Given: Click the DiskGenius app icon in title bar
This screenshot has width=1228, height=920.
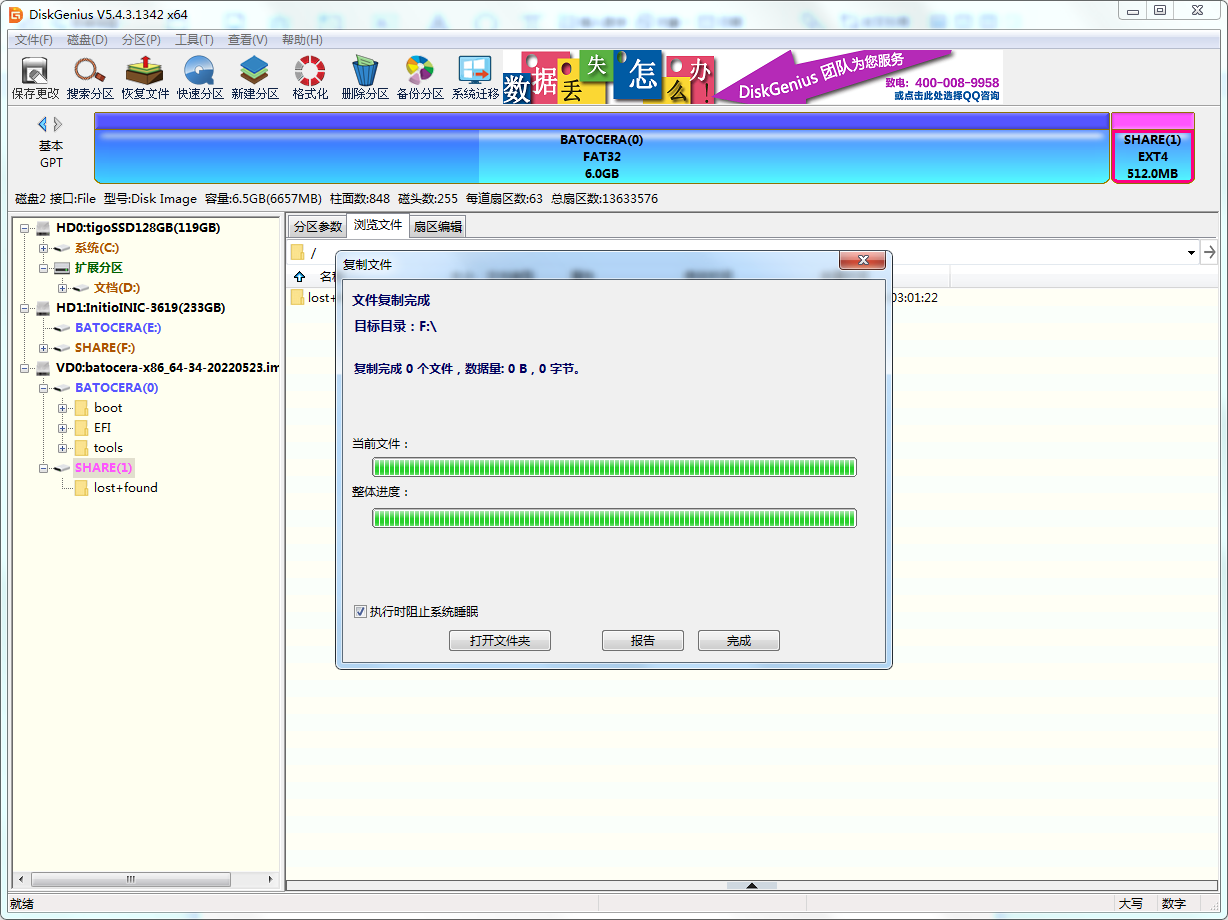Looking at the screenshot, I should [15, 14].
